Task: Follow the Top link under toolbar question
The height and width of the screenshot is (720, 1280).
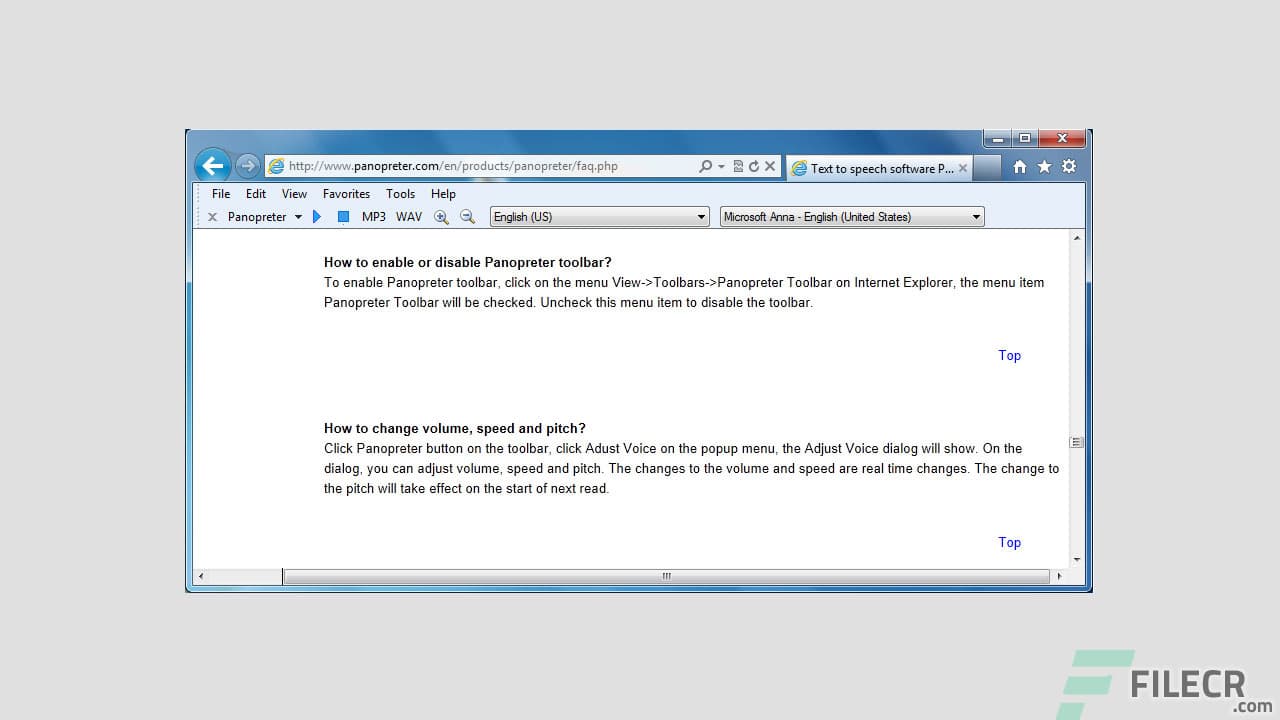Action: [x=1010, y=355]
